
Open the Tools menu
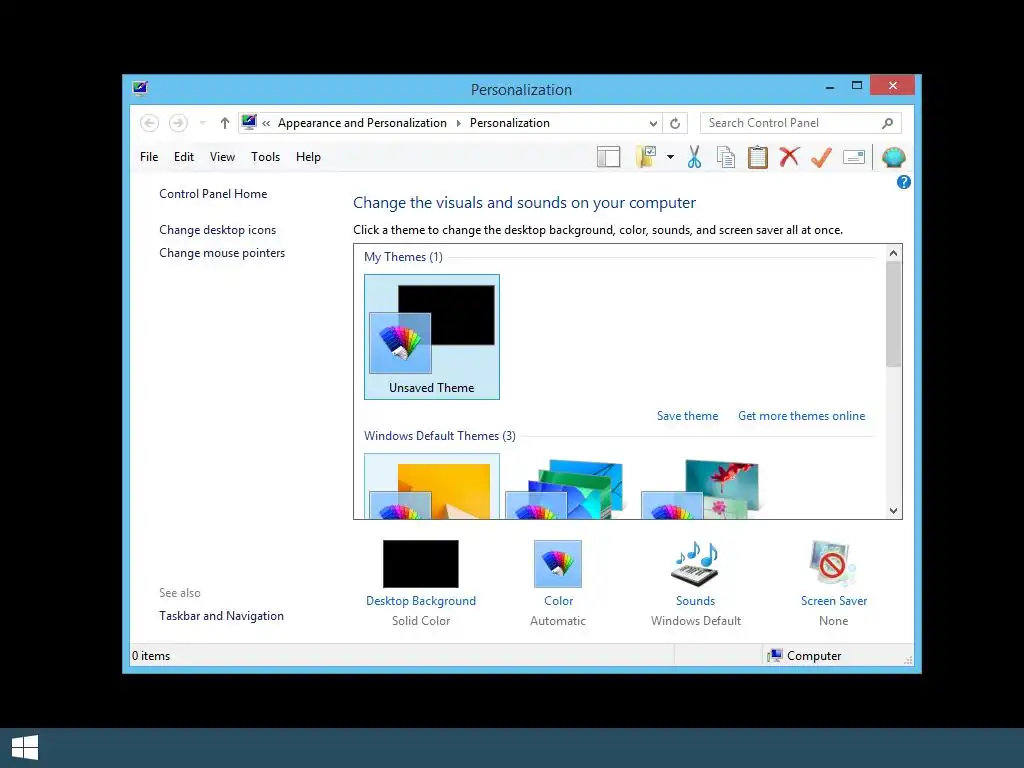pyautogui.click(x=265, y=157)
